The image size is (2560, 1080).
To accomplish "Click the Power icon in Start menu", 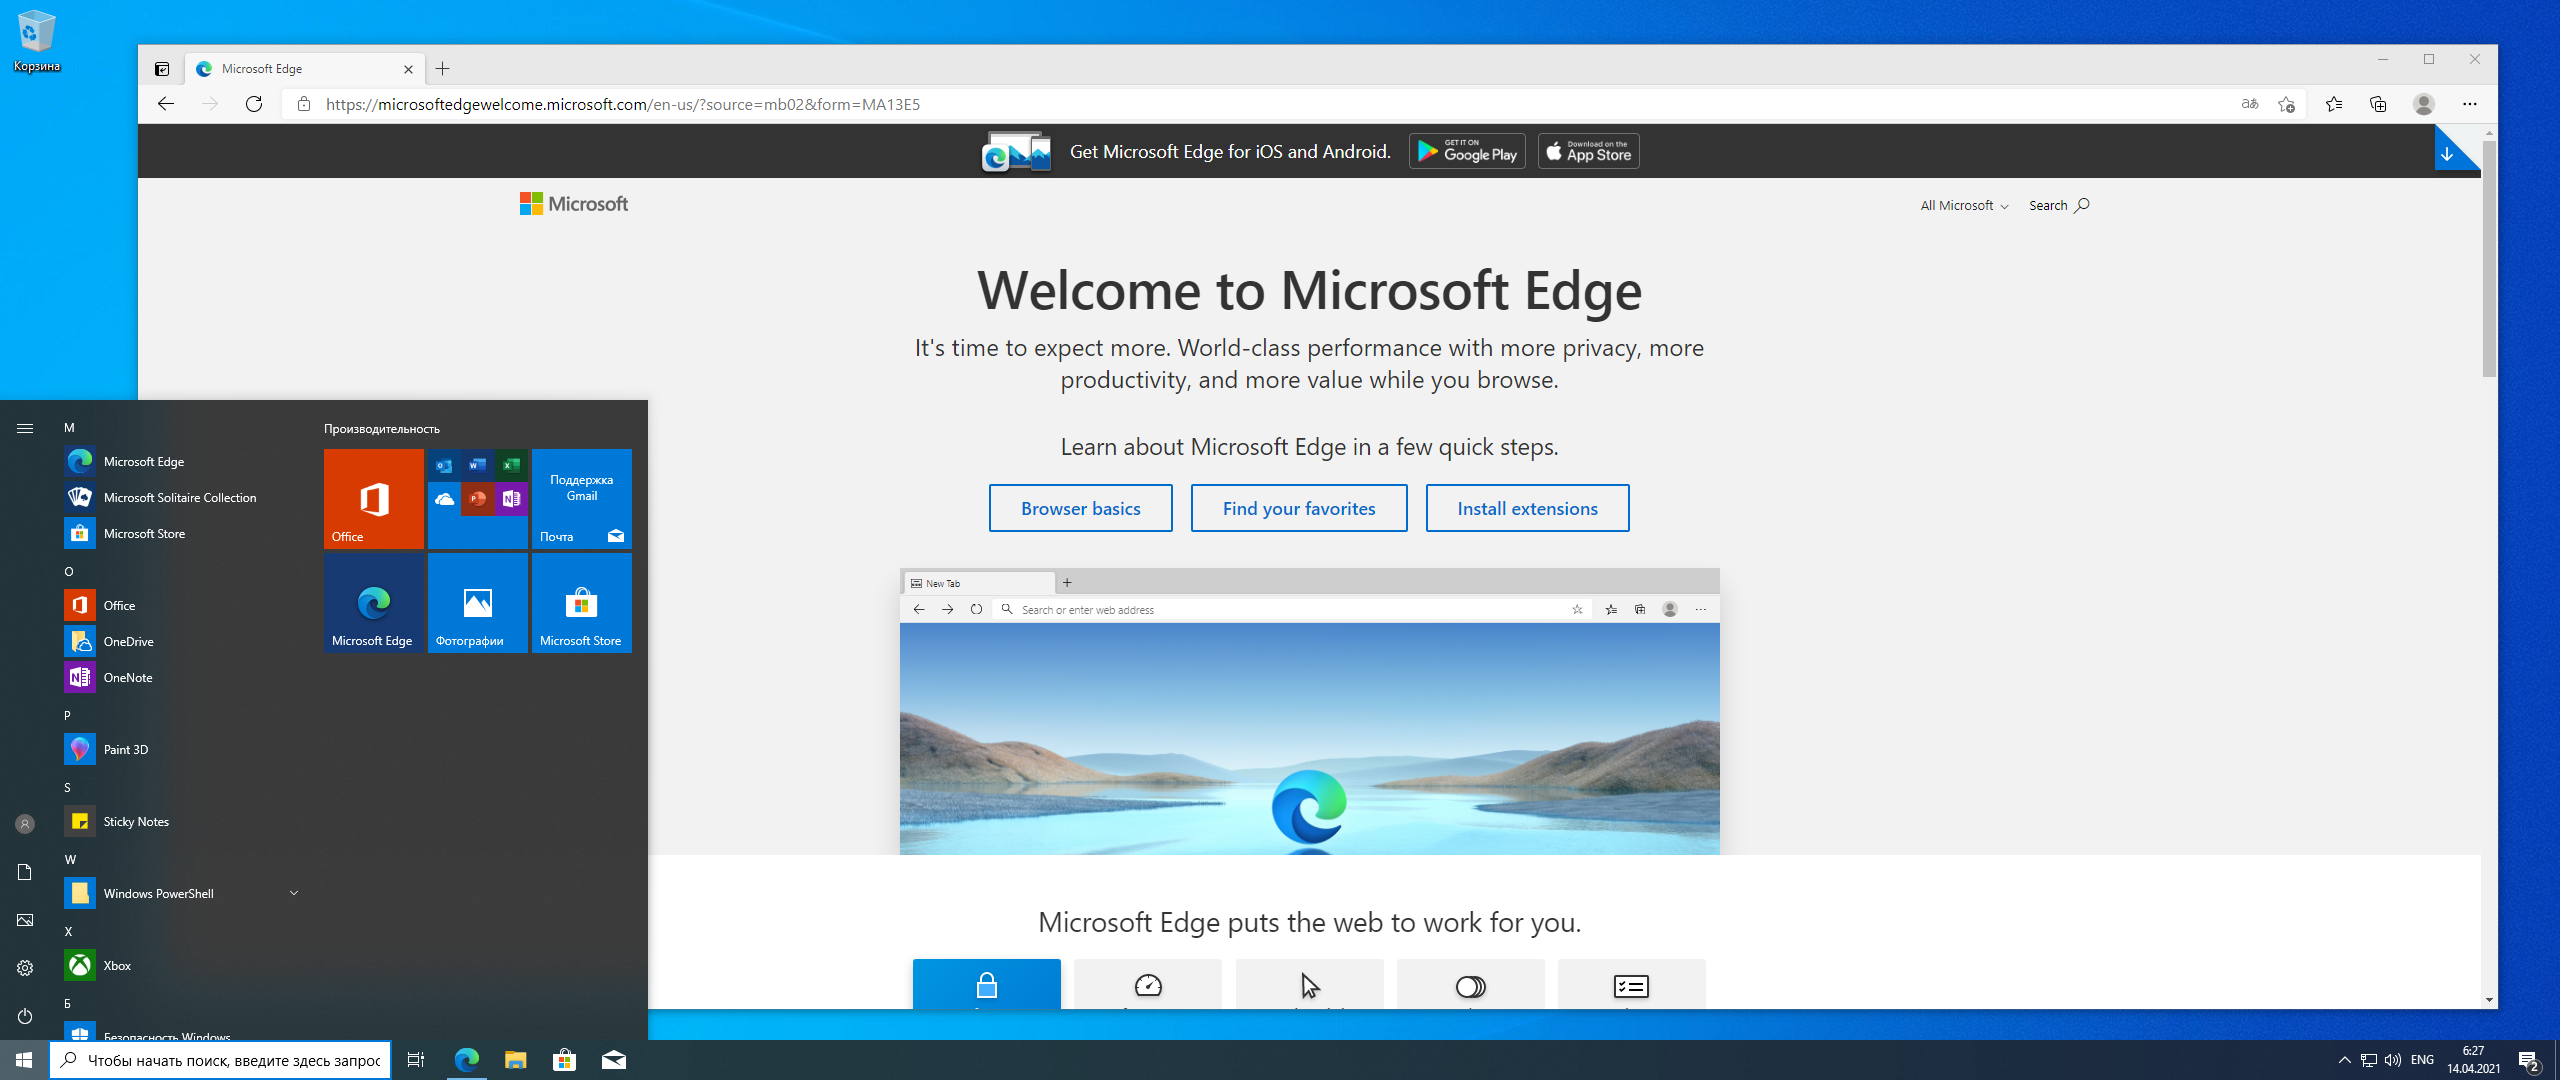I will (x=25, y=1016).
